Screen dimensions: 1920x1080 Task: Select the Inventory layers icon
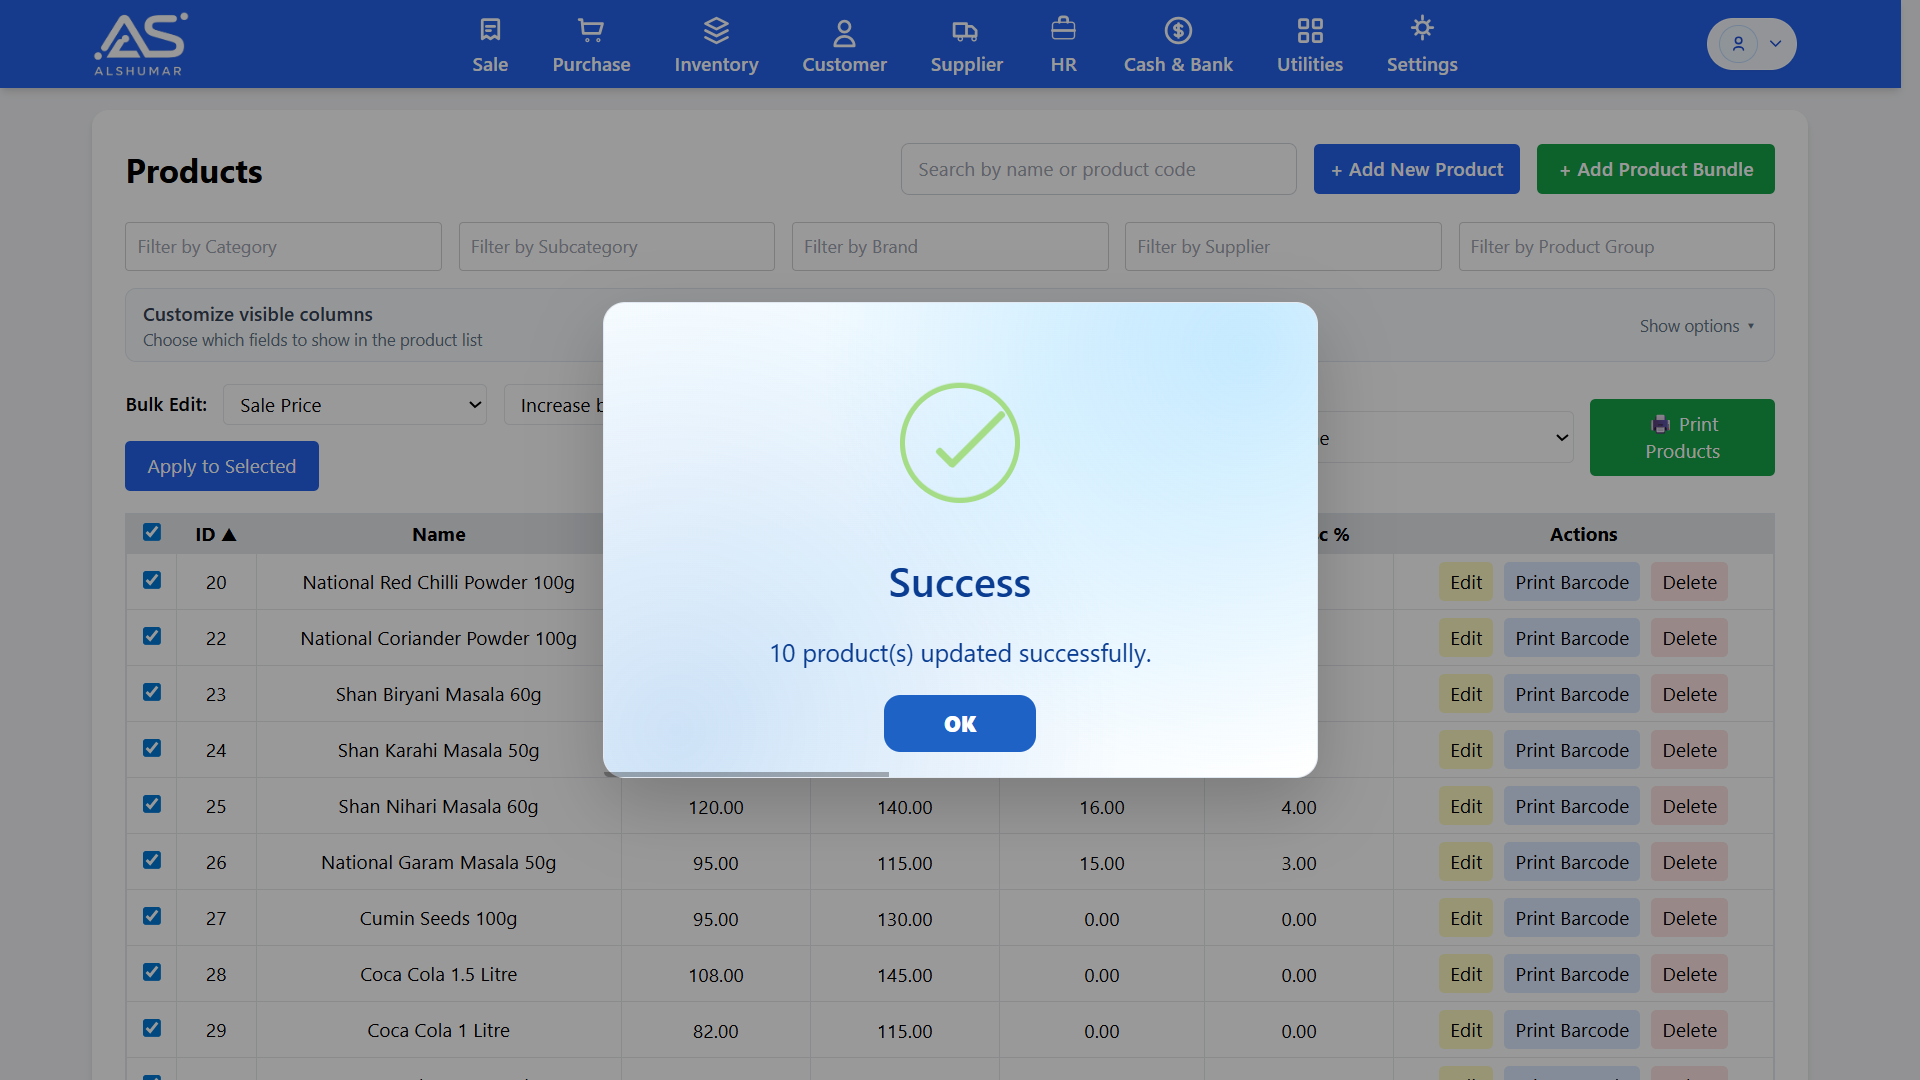pyautogui.click(x=716, y=30)
